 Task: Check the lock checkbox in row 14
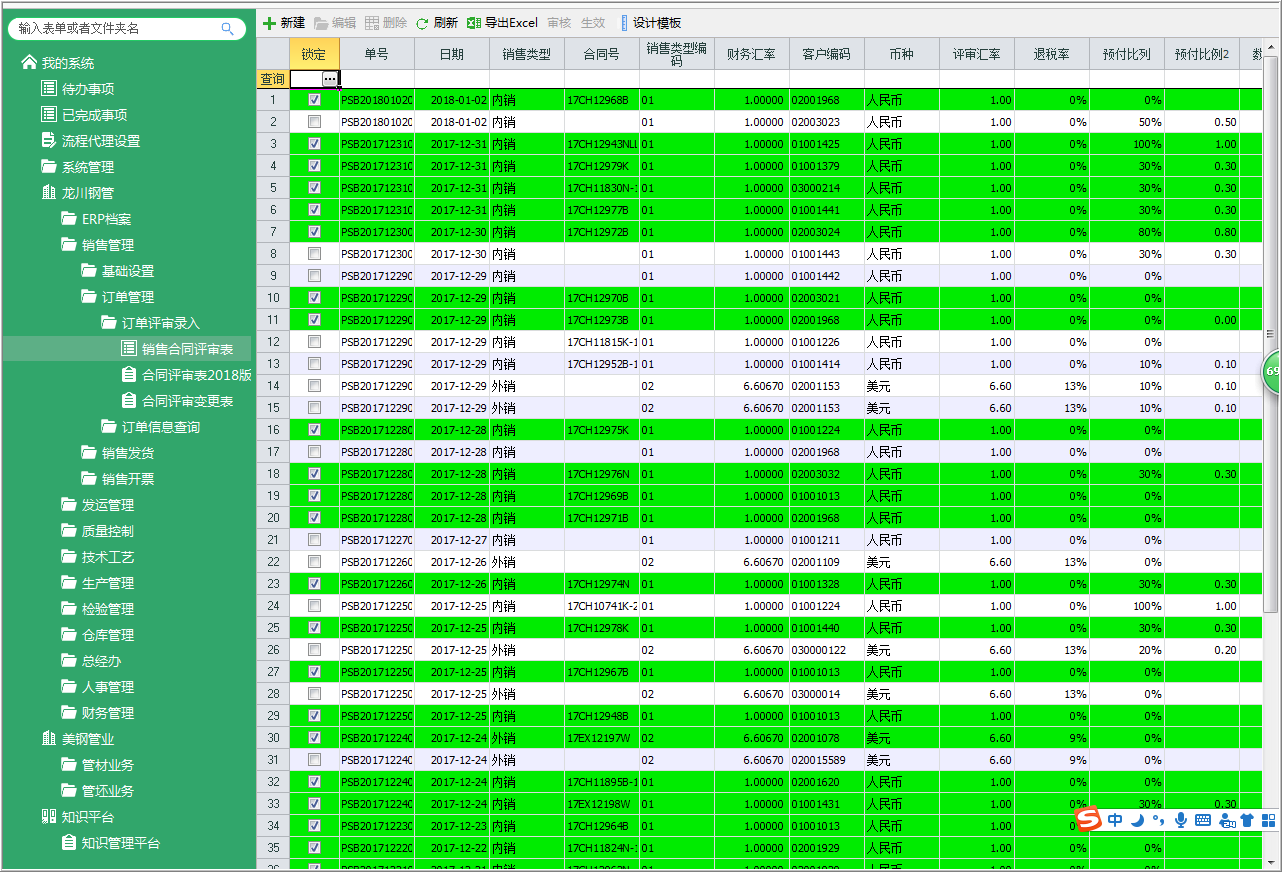315,386
